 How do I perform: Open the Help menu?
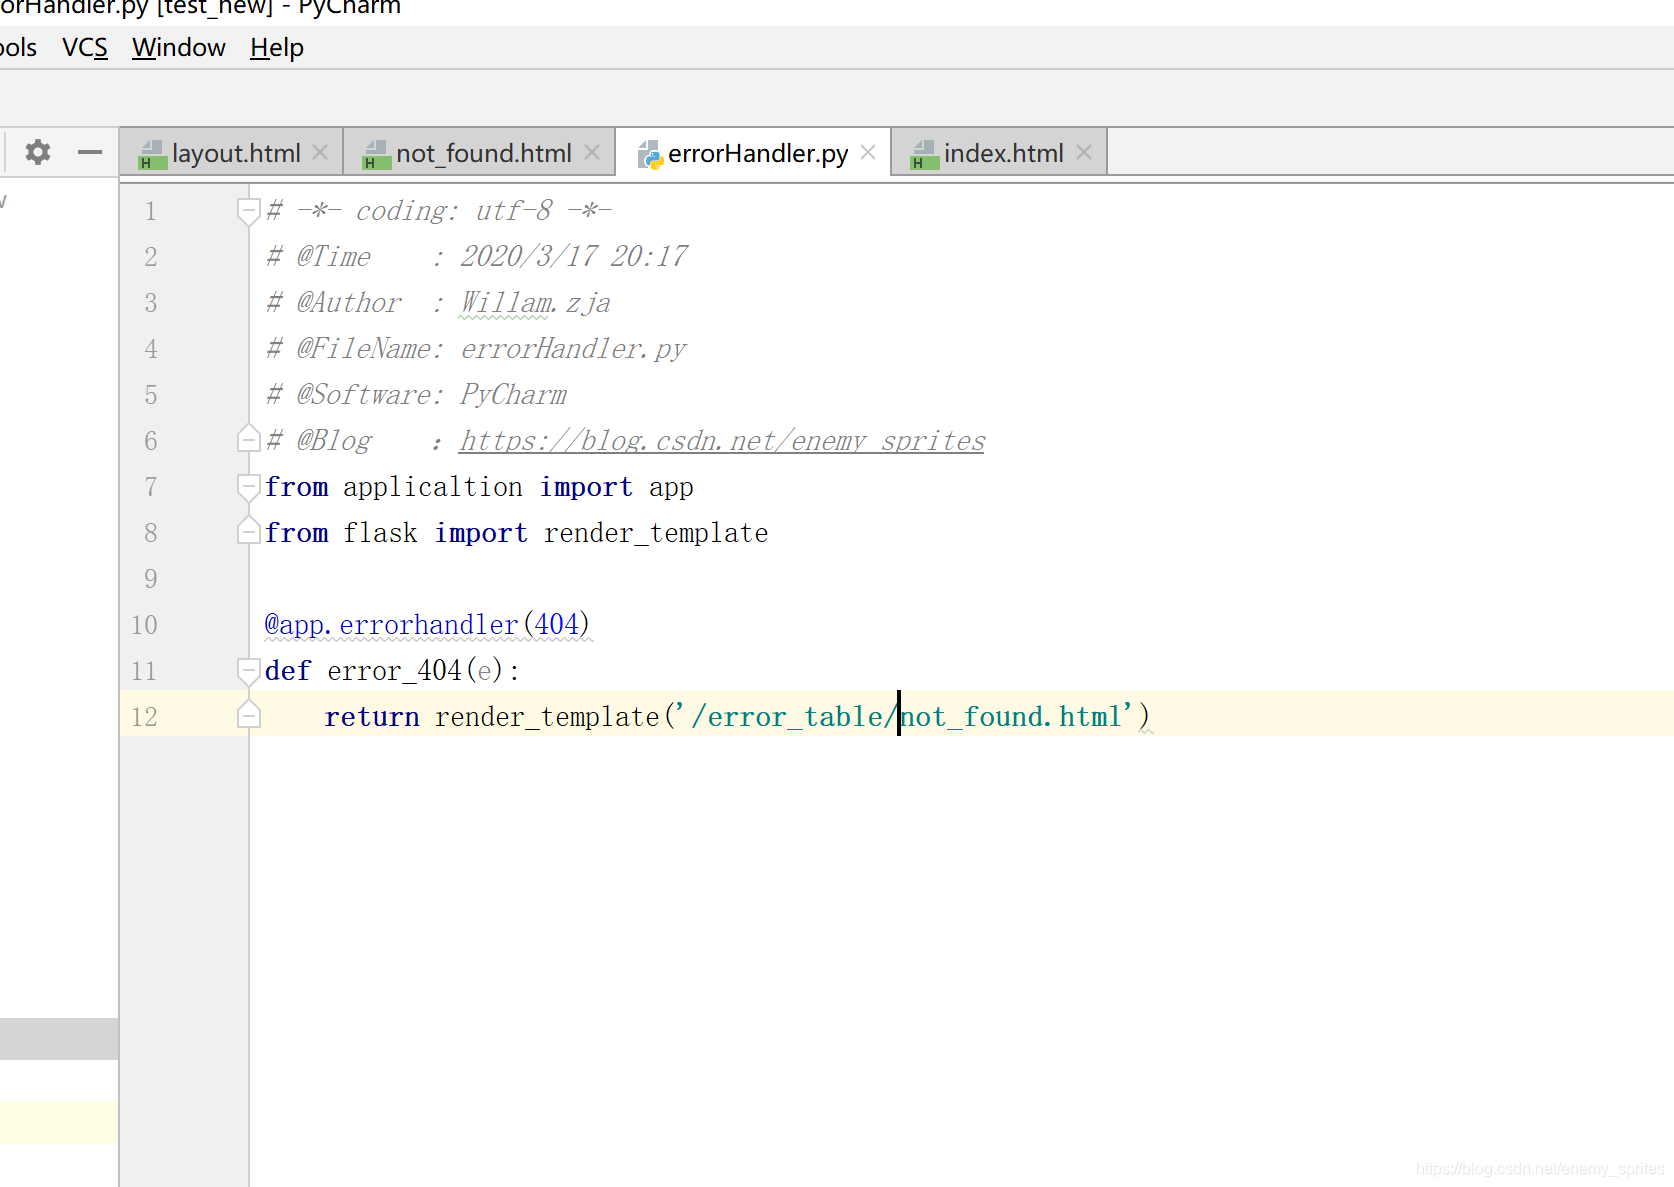click(x=277, y=47)
